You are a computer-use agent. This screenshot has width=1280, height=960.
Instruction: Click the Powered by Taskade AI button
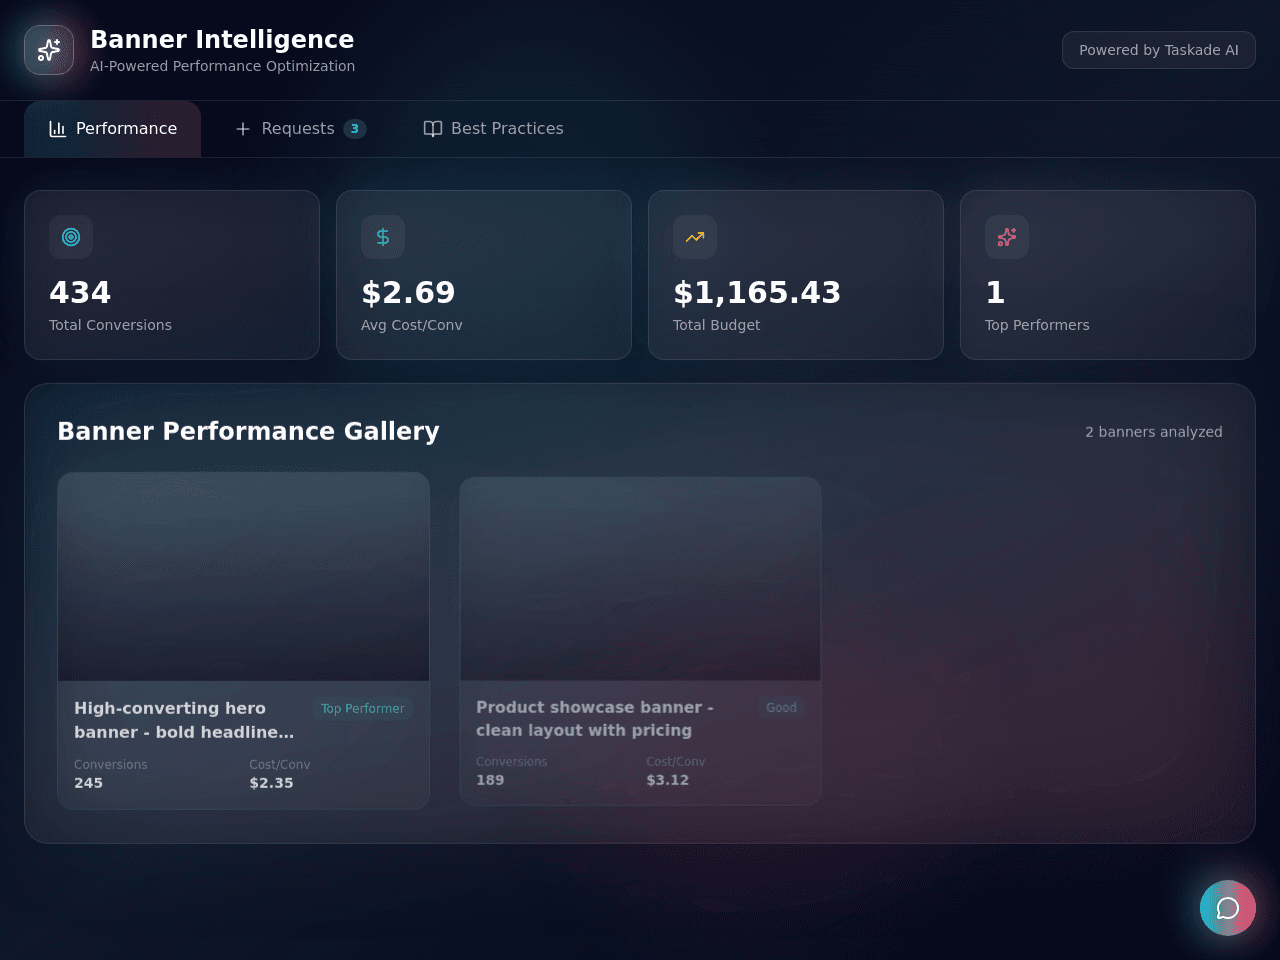tap(1159, 50)
